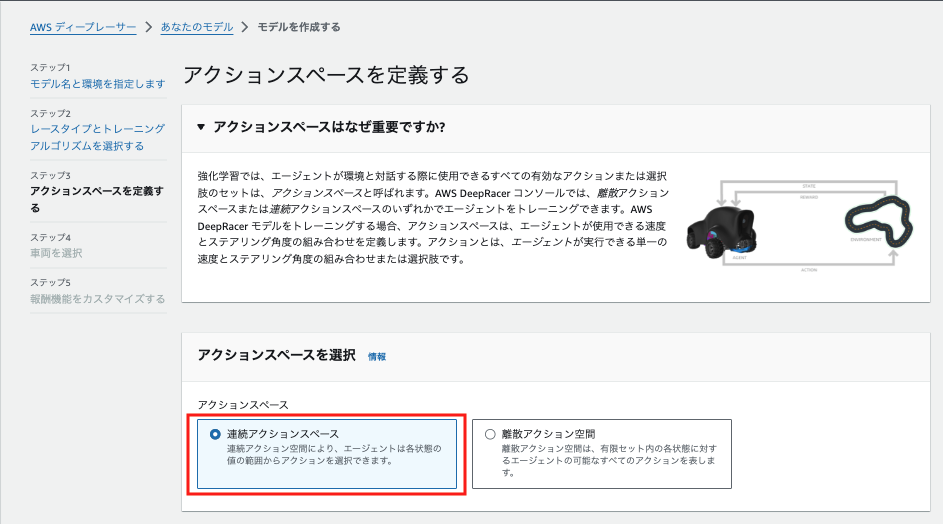The image size is (943, 524).
Task: Click the DeepRacer car agent illustration
Action: click(x=722, y=233)
